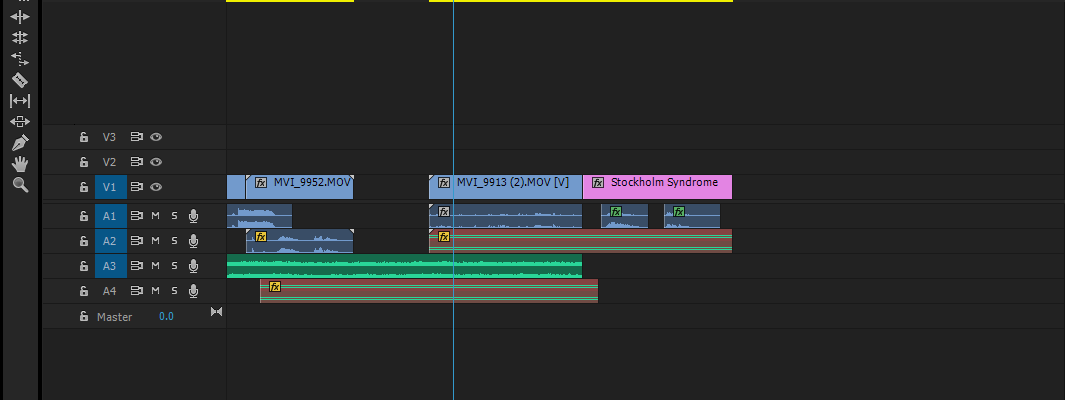Target the V2 track label
This screenshot has height=400, width=1065.
pos(110,162)
